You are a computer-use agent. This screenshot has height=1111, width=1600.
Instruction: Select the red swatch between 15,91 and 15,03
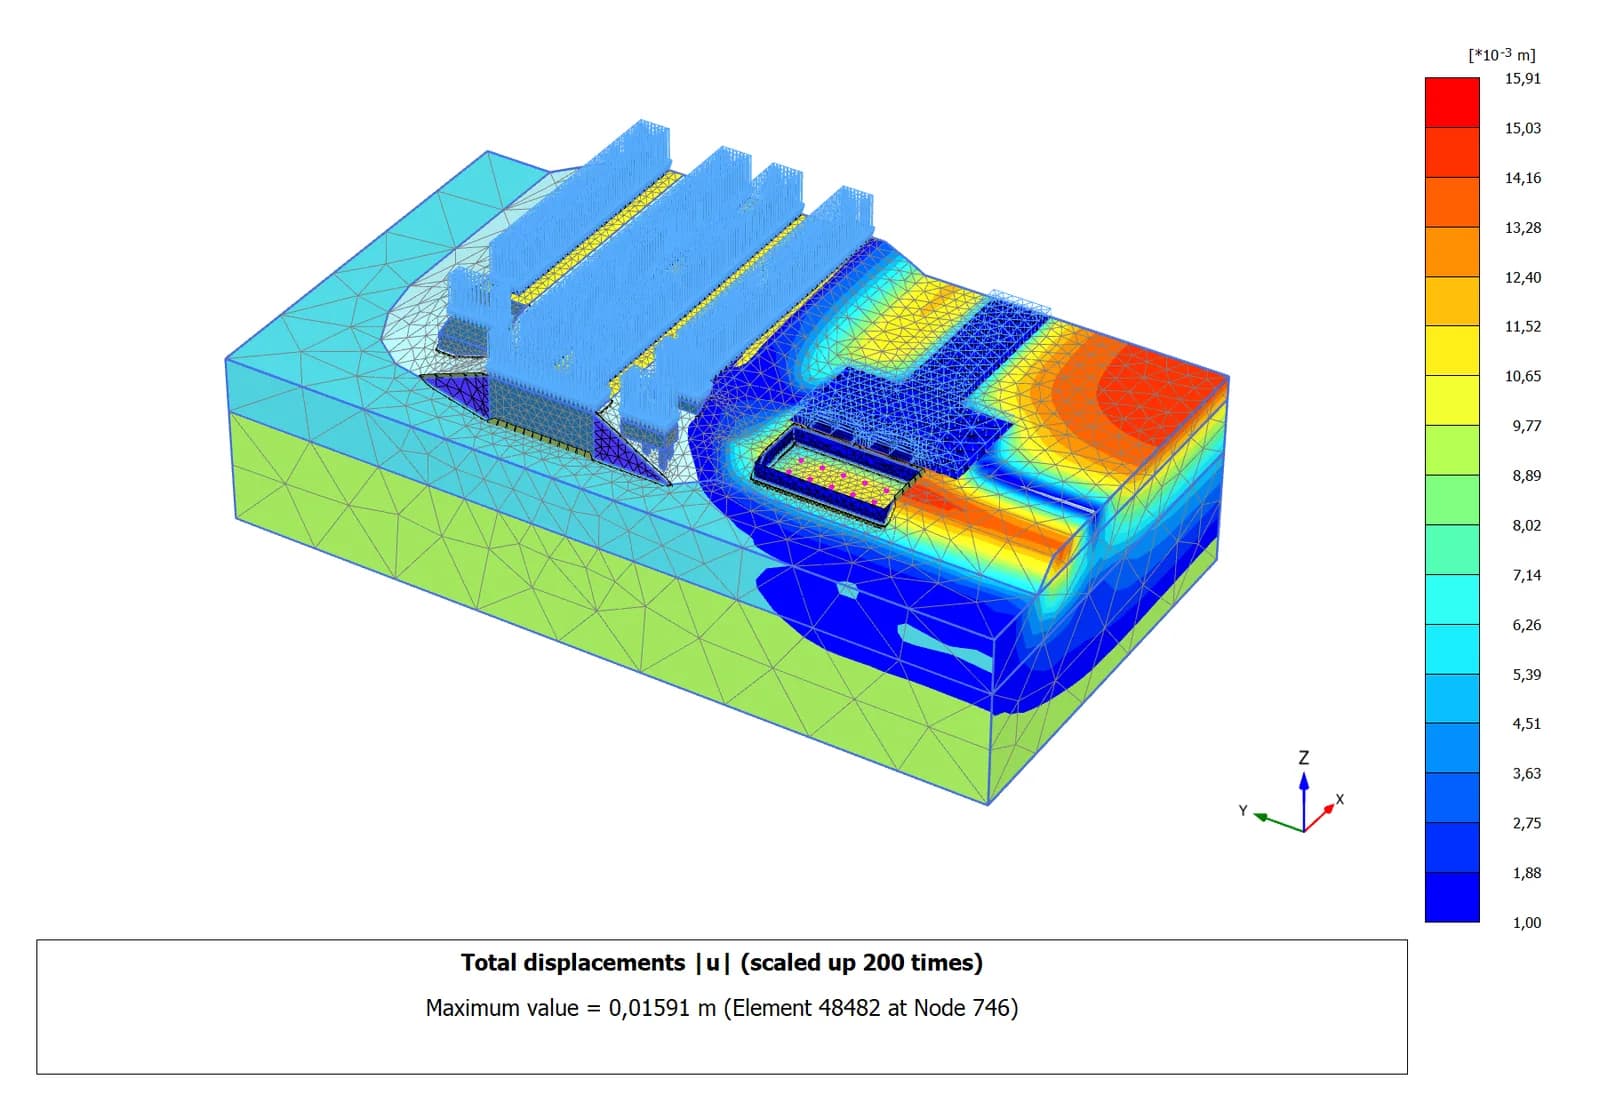point(1452,103)
